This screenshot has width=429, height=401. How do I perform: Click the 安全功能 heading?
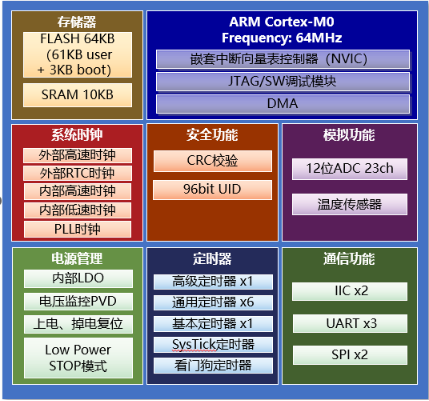[212, 135]
